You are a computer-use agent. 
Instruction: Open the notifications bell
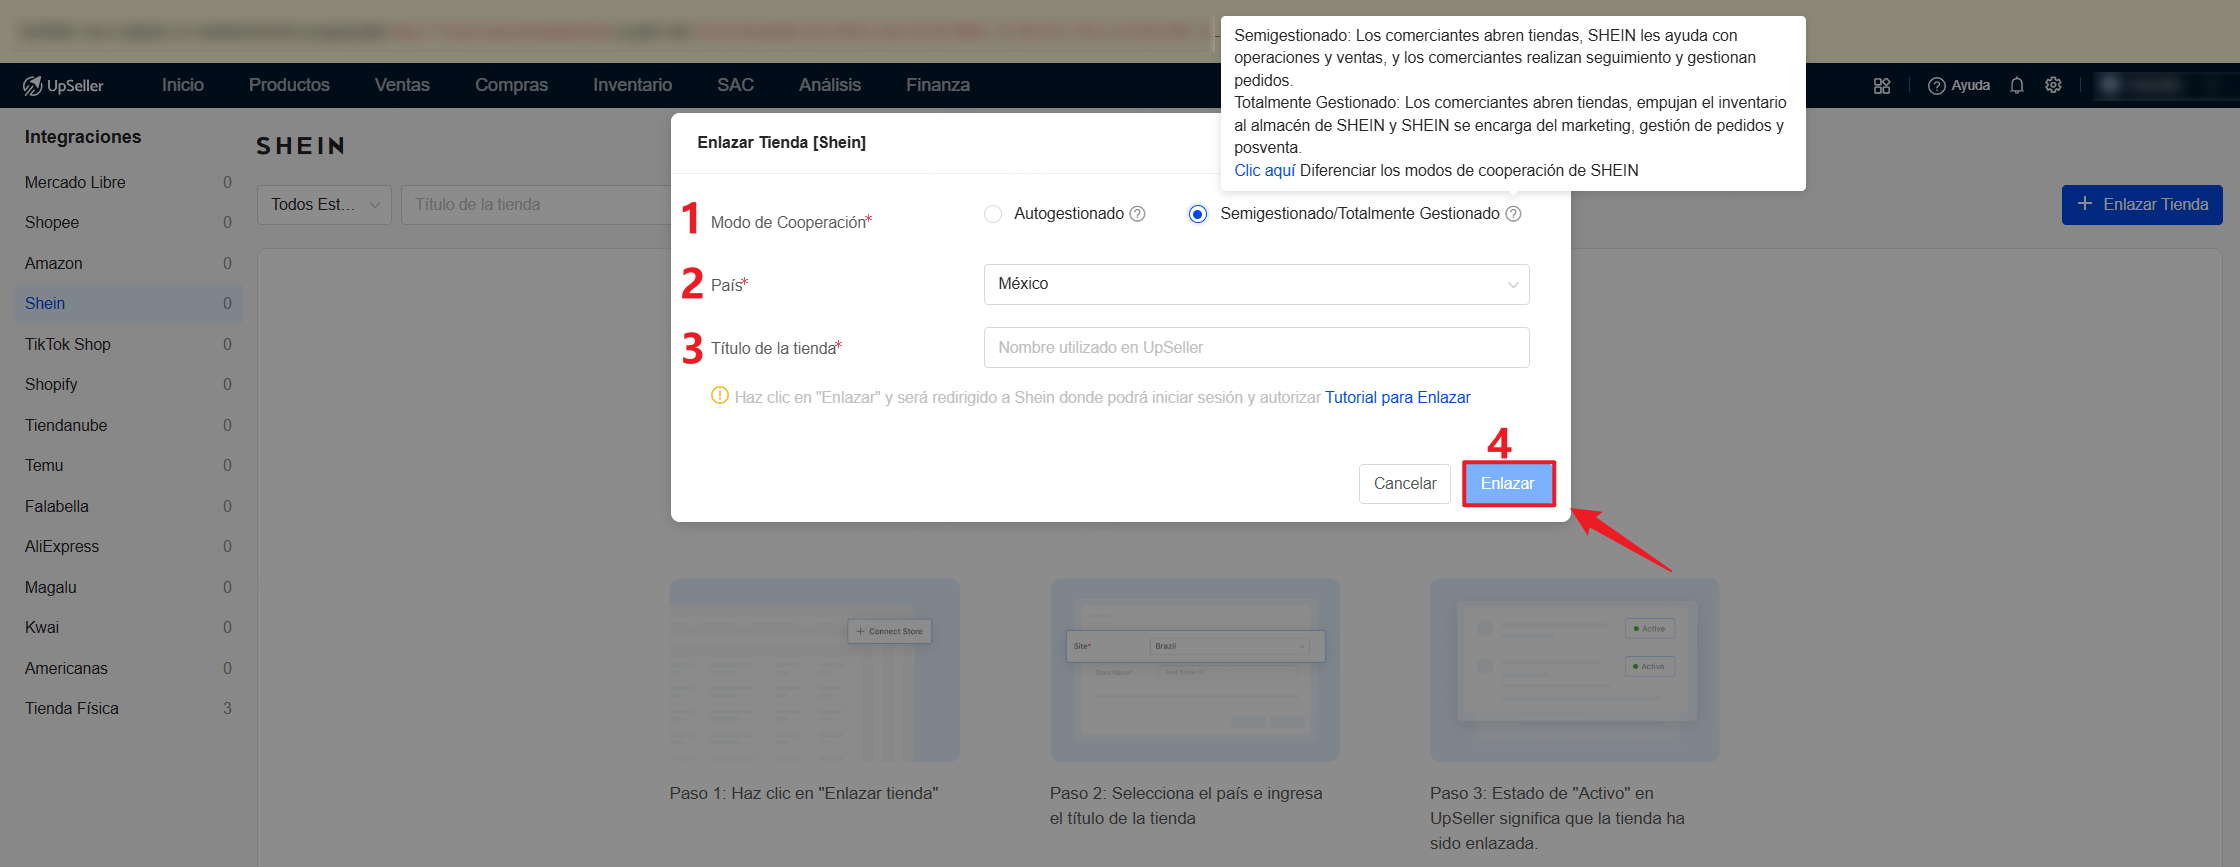pos(2017,86)
